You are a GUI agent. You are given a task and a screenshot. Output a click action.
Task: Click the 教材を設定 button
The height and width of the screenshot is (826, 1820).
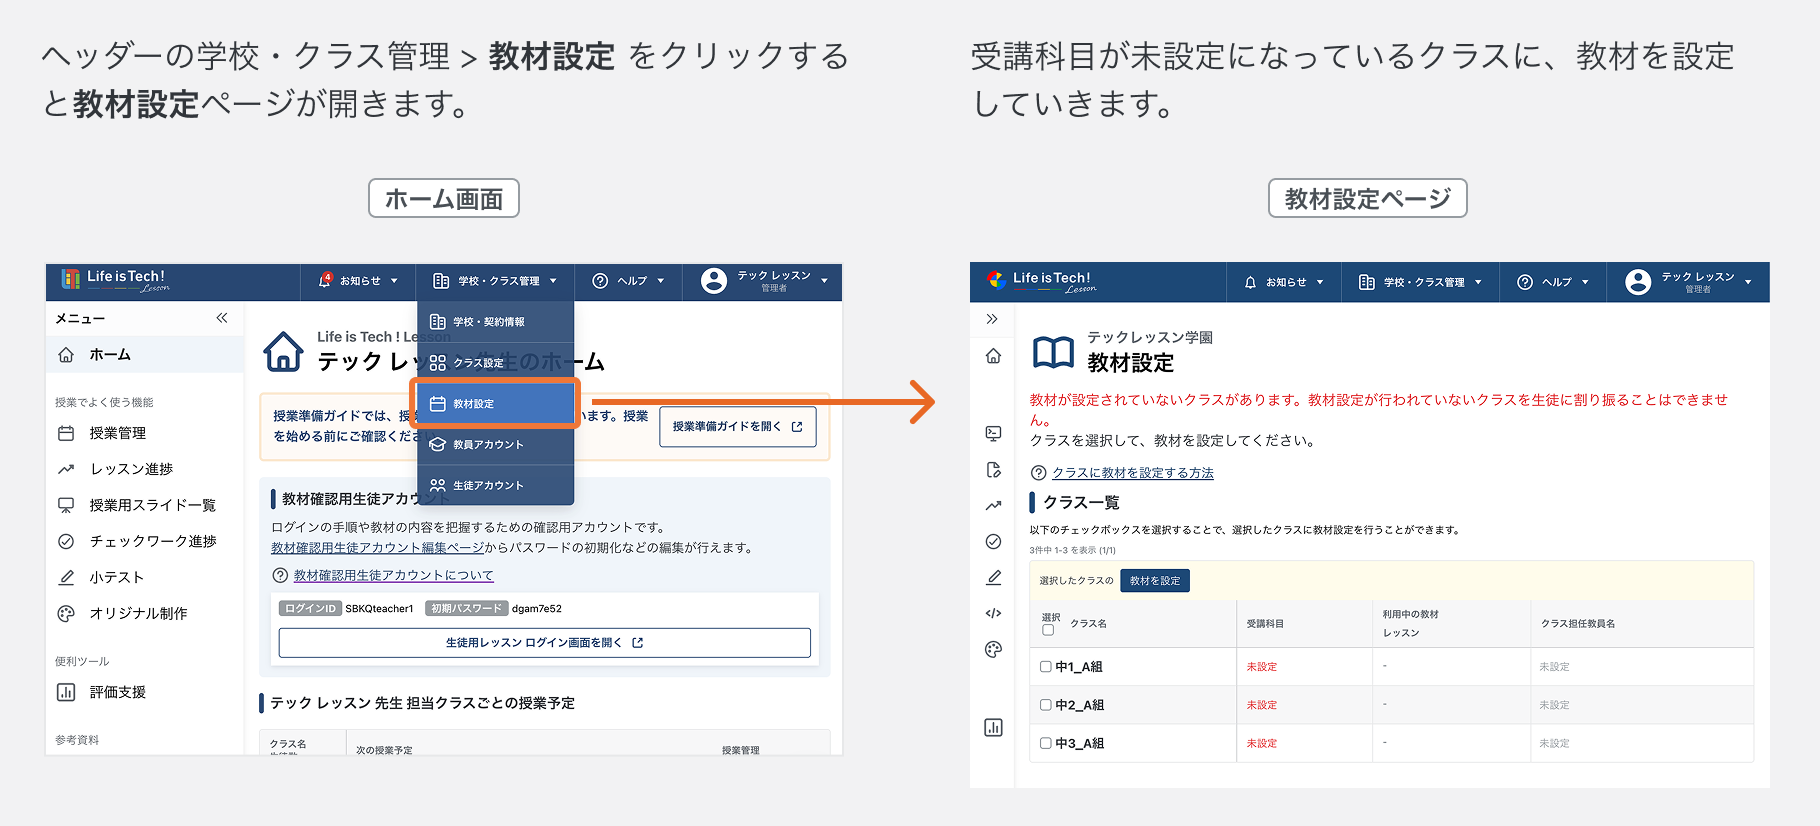(x=1155, y=581)
